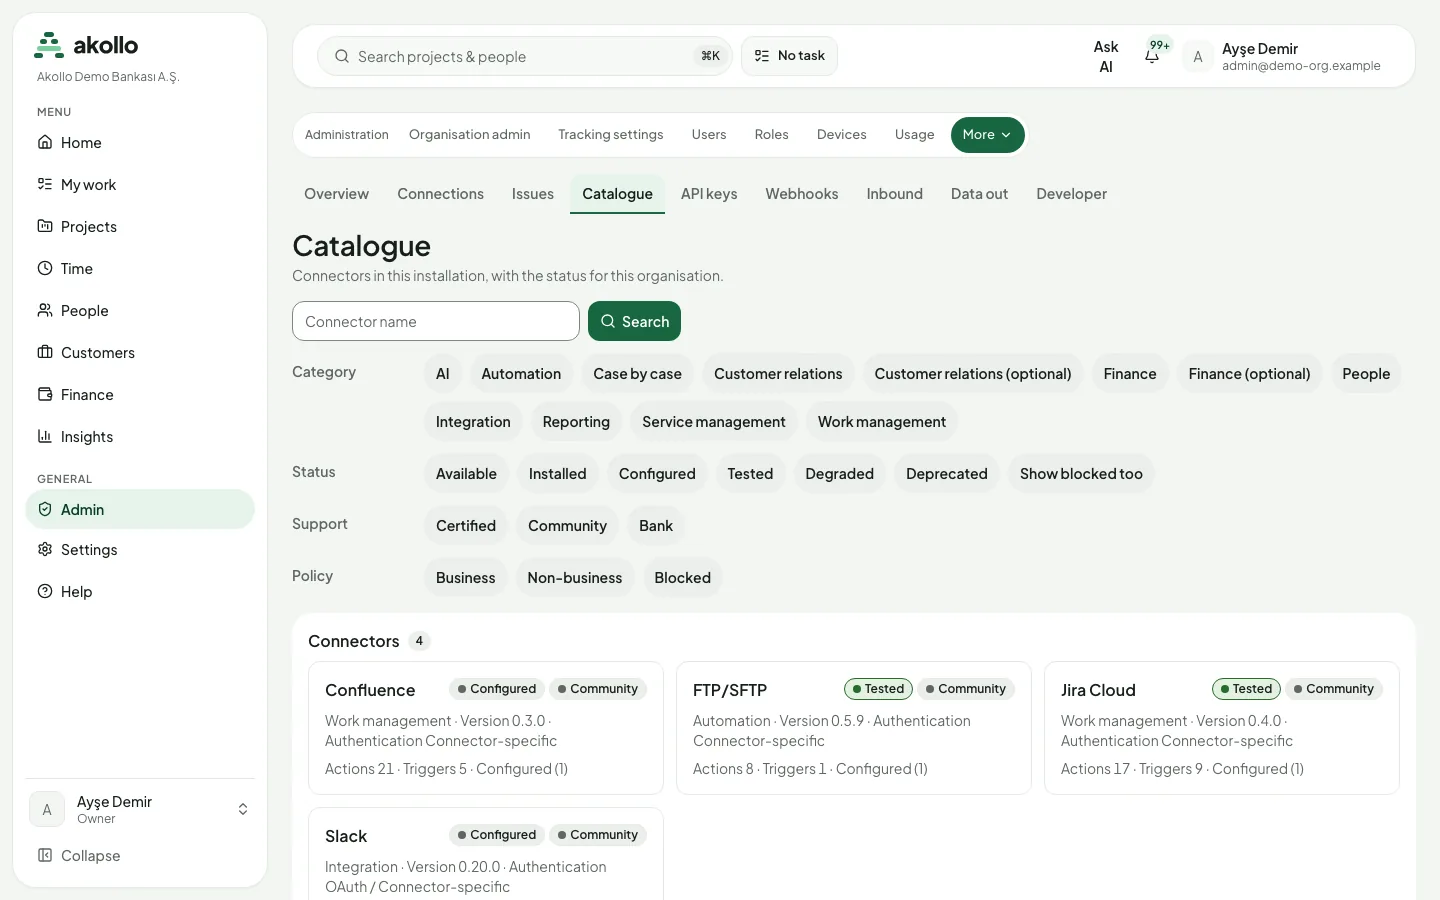Open Help page
The image size is (1440, 900).
coord(140,592)
